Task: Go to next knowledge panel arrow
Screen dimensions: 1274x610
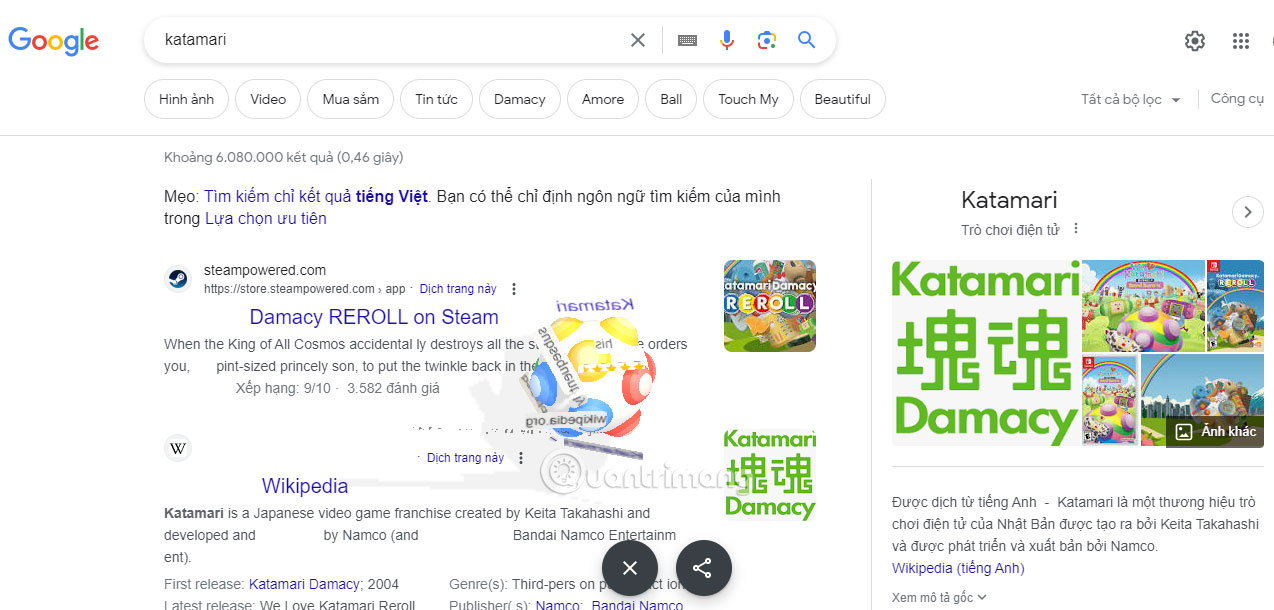Action: [1247, 212]
